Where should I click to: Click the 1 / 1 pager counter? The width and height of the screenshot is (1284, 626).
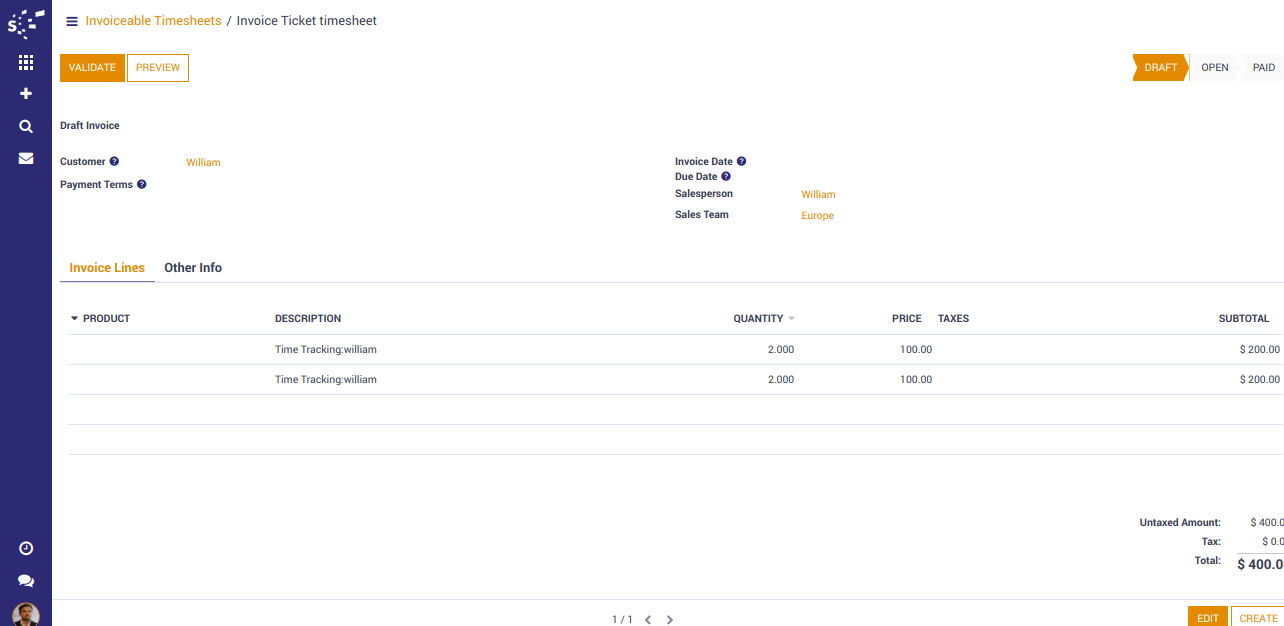pos(622,620)
